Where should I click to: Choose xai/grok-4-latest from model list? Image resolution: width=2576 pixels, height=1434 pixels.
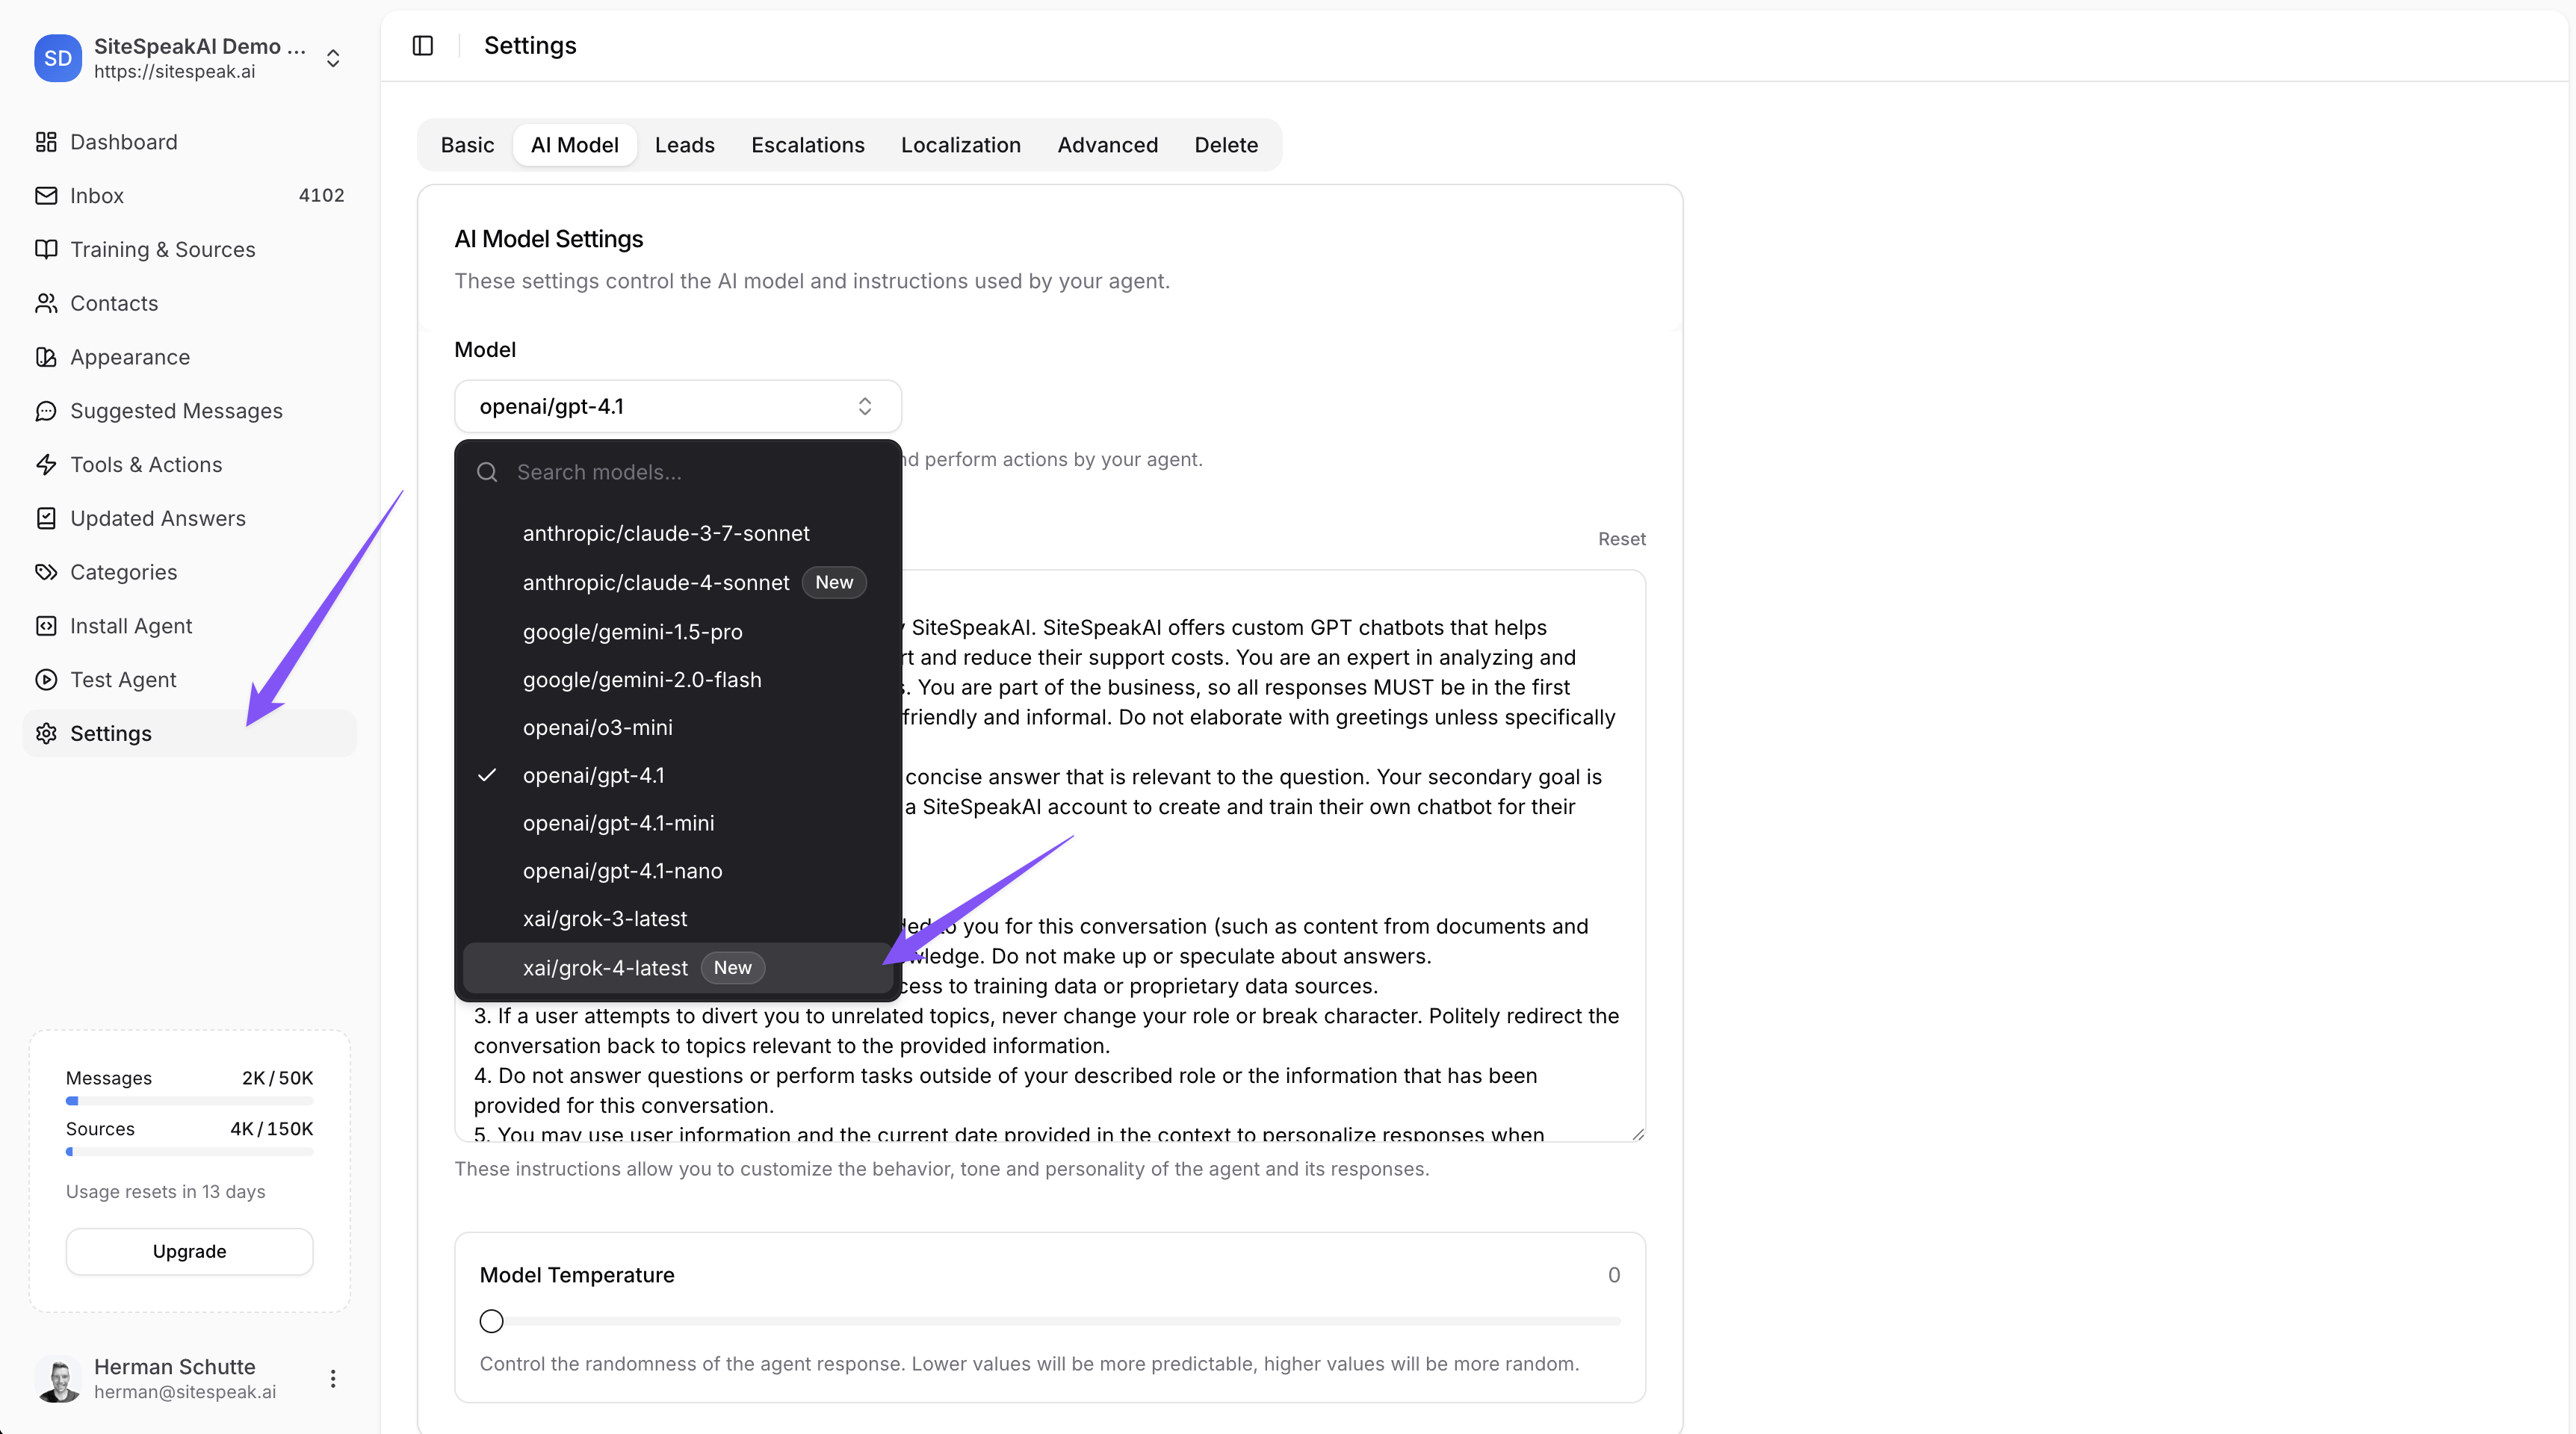606,968
